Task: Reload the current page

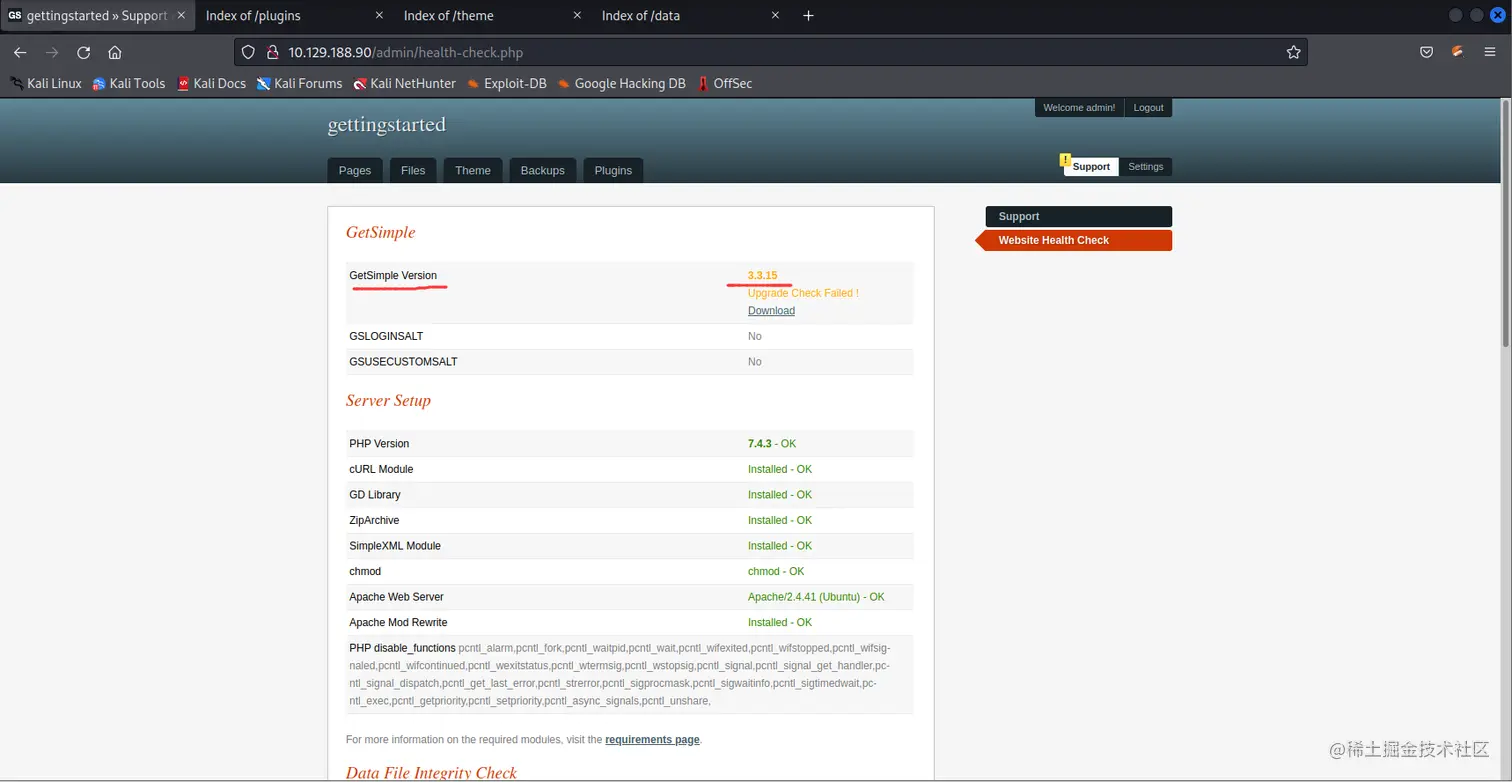Action: tap(84, 52)
